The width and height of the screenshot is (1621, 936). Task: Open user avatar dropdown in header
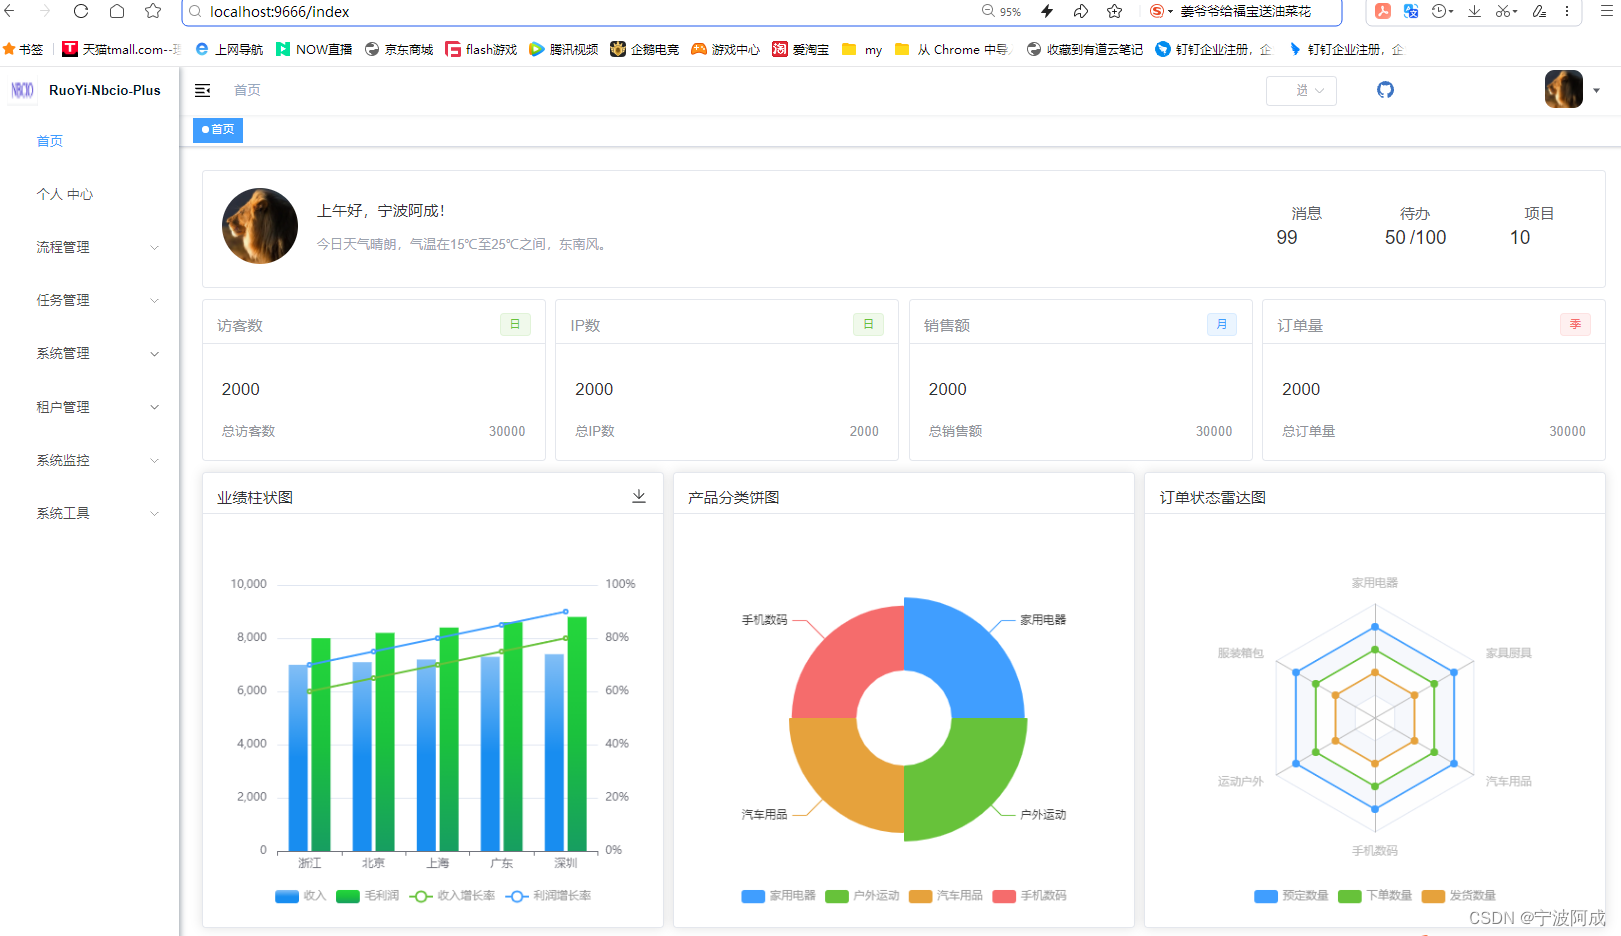coord(1573,90)
